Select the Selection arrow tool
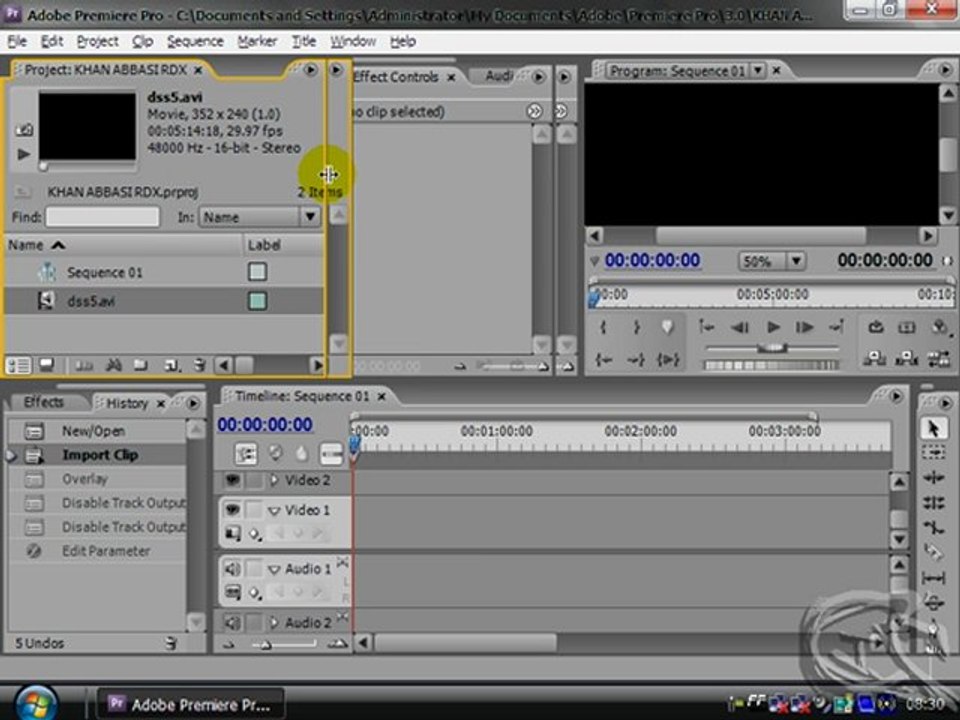 point(933,429)
